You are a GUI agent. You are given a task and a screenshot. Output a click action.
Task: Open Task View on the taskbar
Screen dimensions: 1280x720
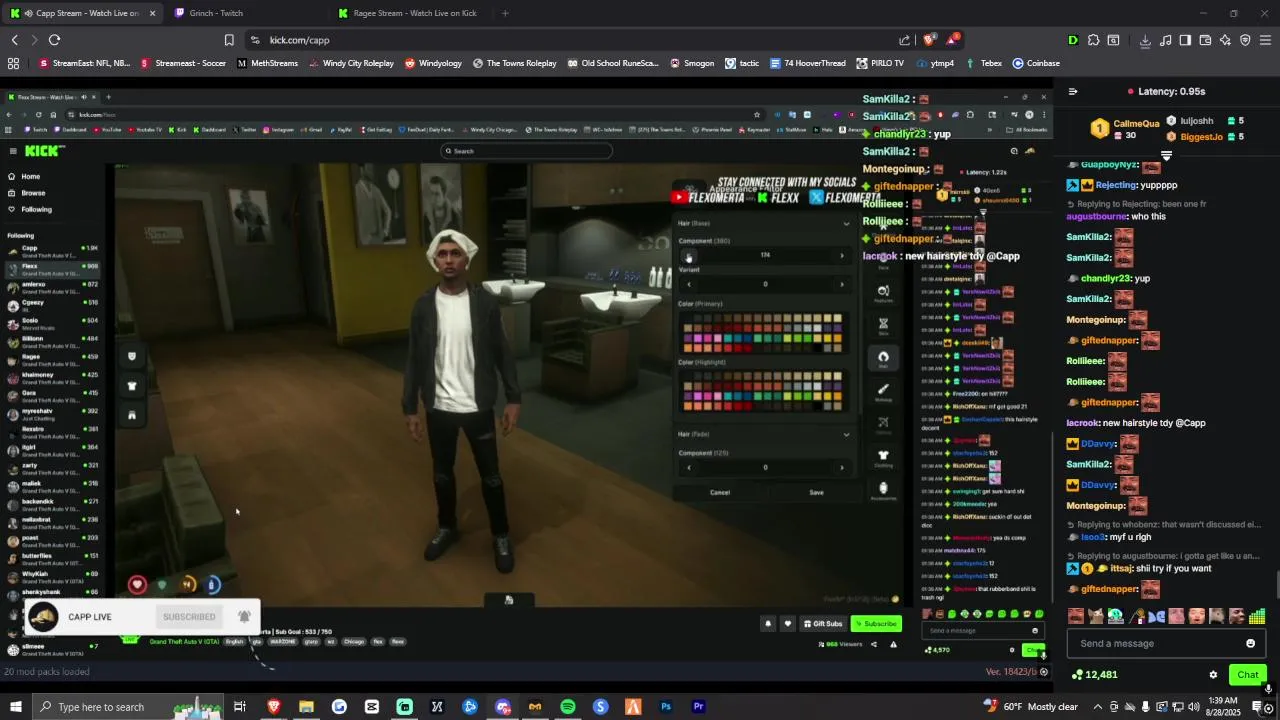(240, 707)
